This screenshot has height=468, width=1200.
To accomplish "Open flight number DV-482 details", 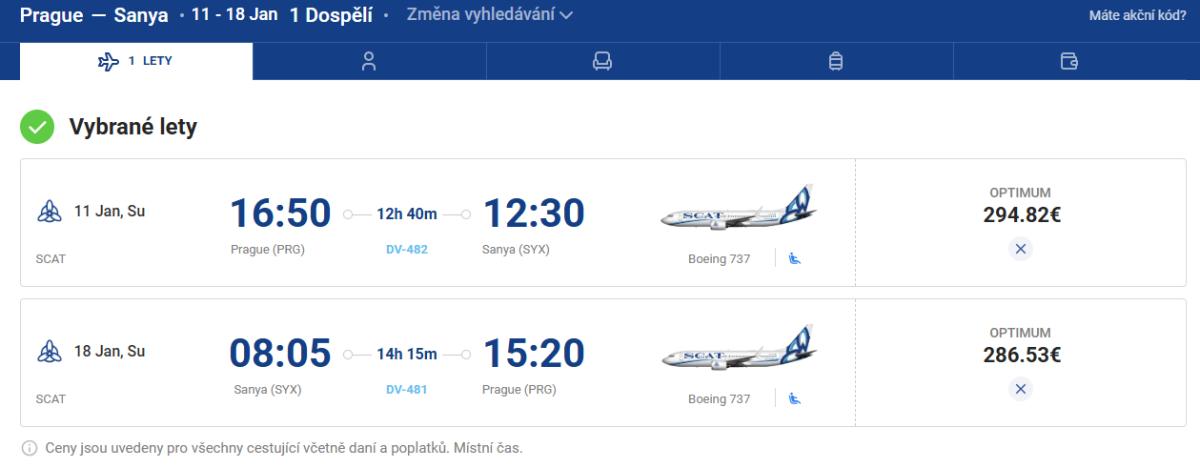I will [407, 249].
